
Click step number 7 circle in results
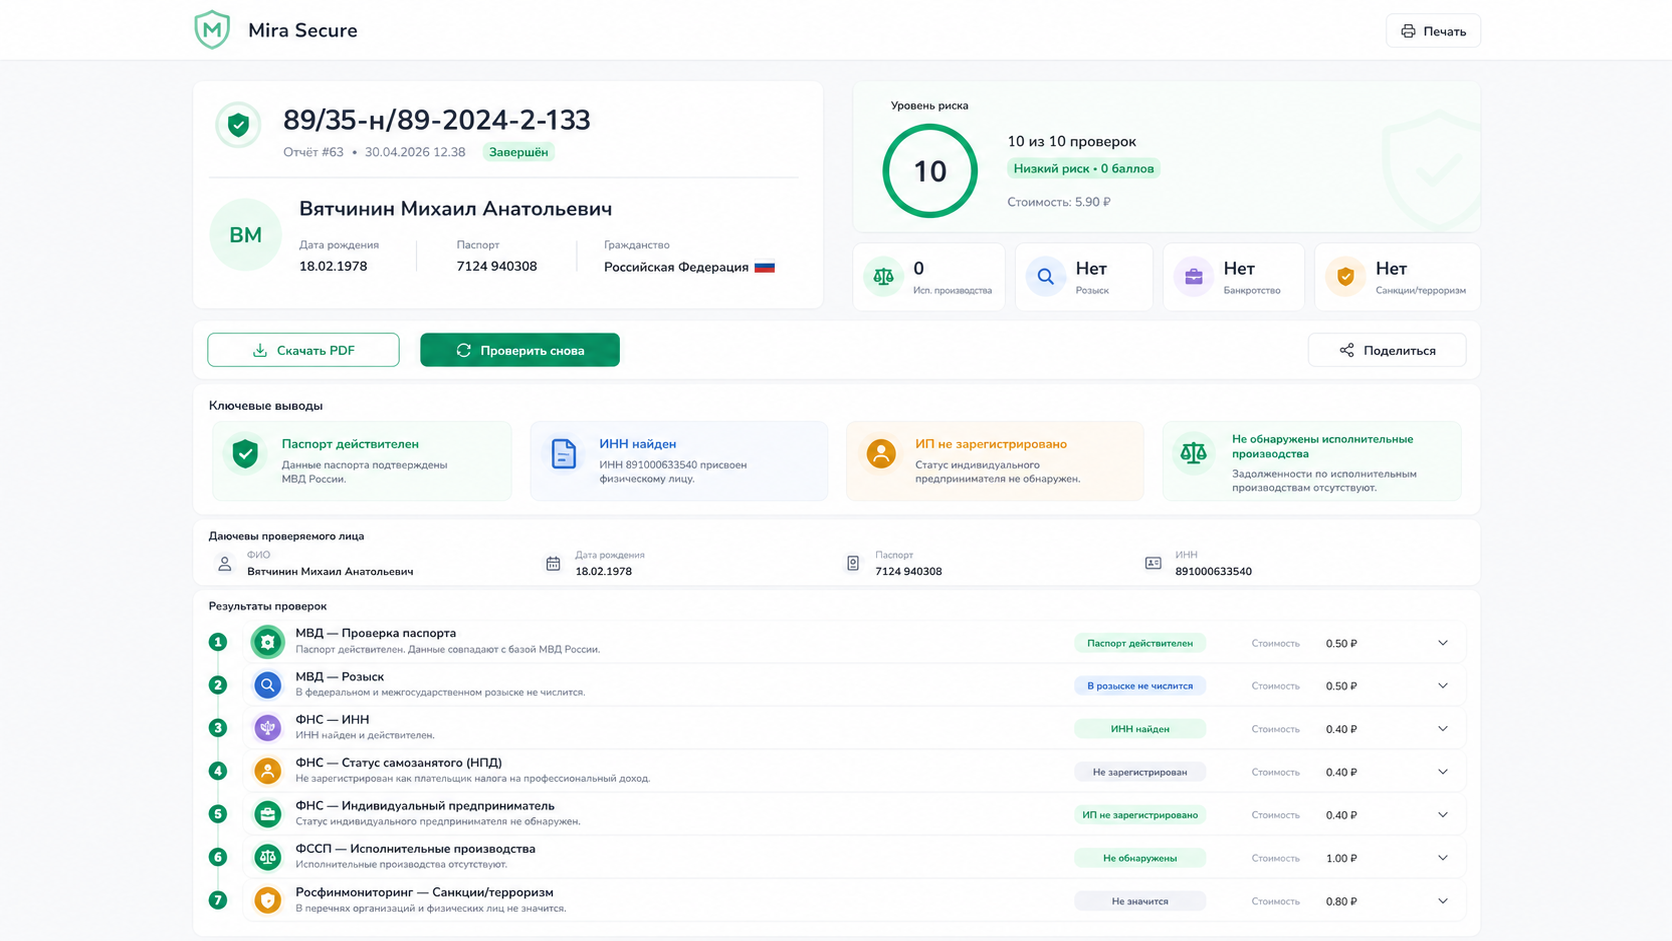point(218,900)
